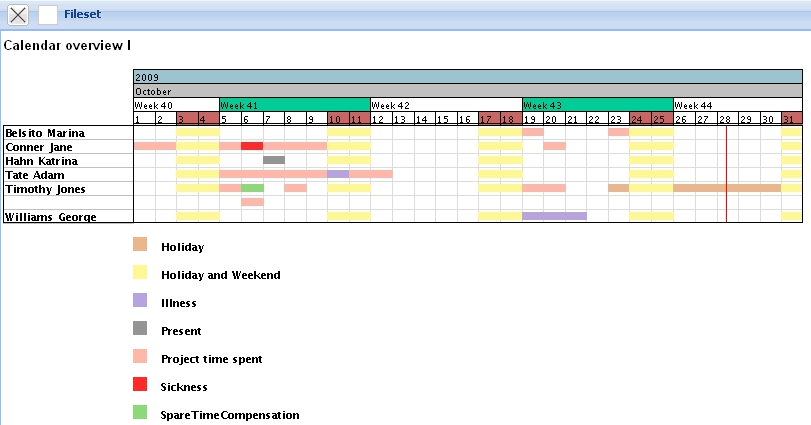
Task: Click day 28 in the calendar header
Action: 726,119
